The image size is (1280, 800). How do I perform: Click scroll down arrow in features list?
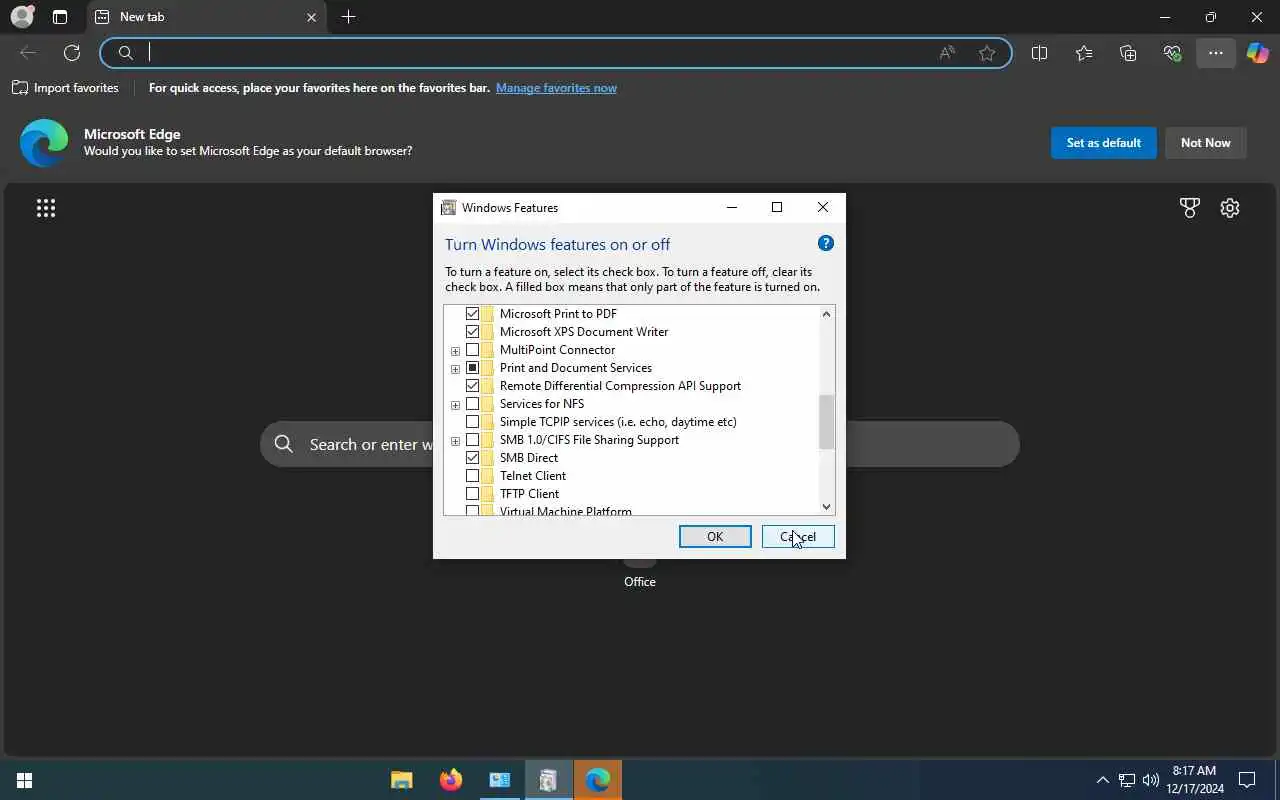(x=826, y=507)
